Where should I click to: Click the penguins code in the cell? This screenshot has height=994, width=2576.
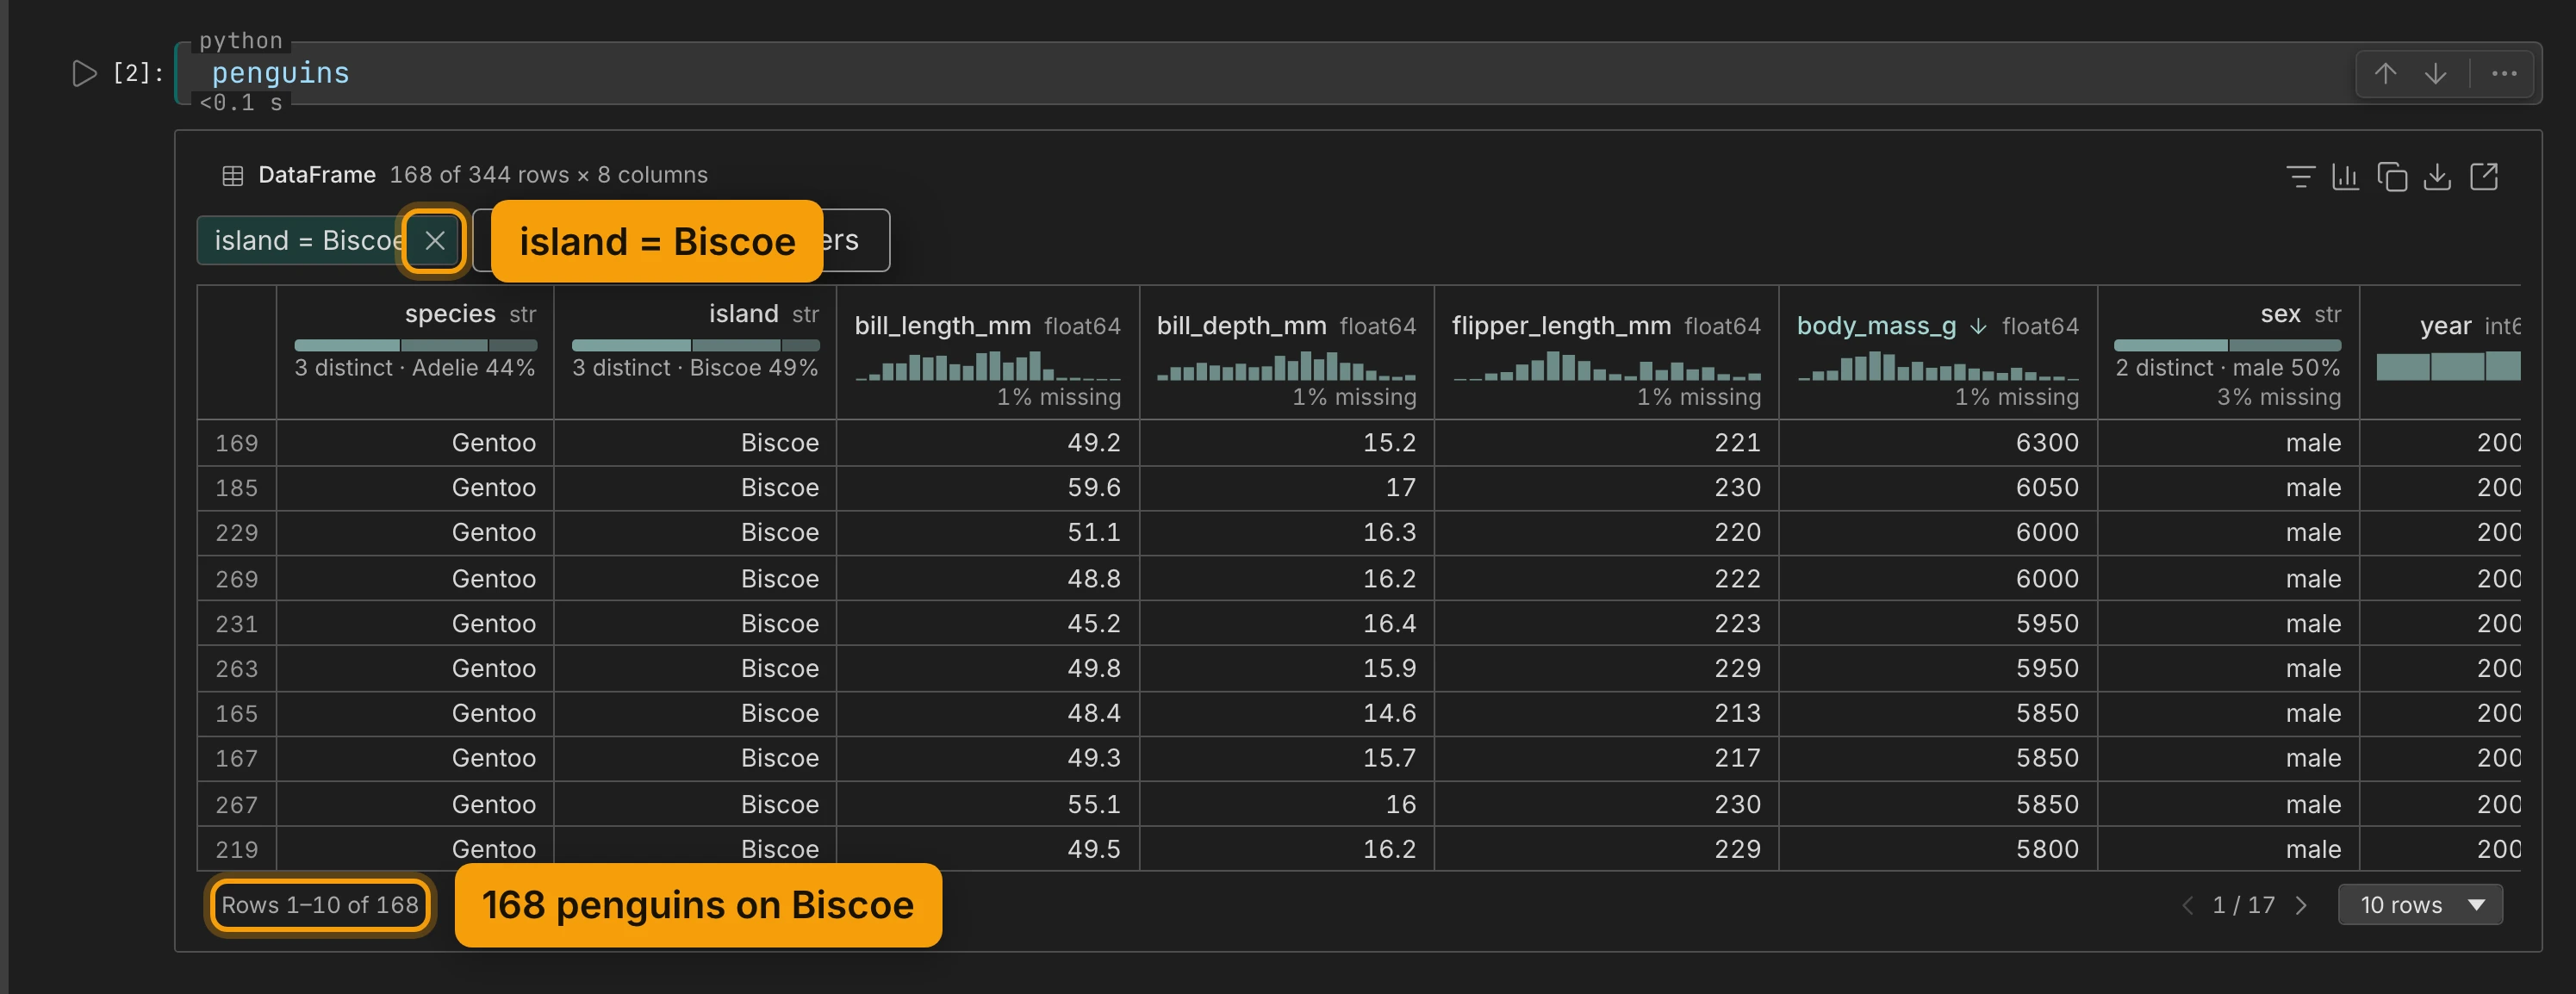pos(280,73)
